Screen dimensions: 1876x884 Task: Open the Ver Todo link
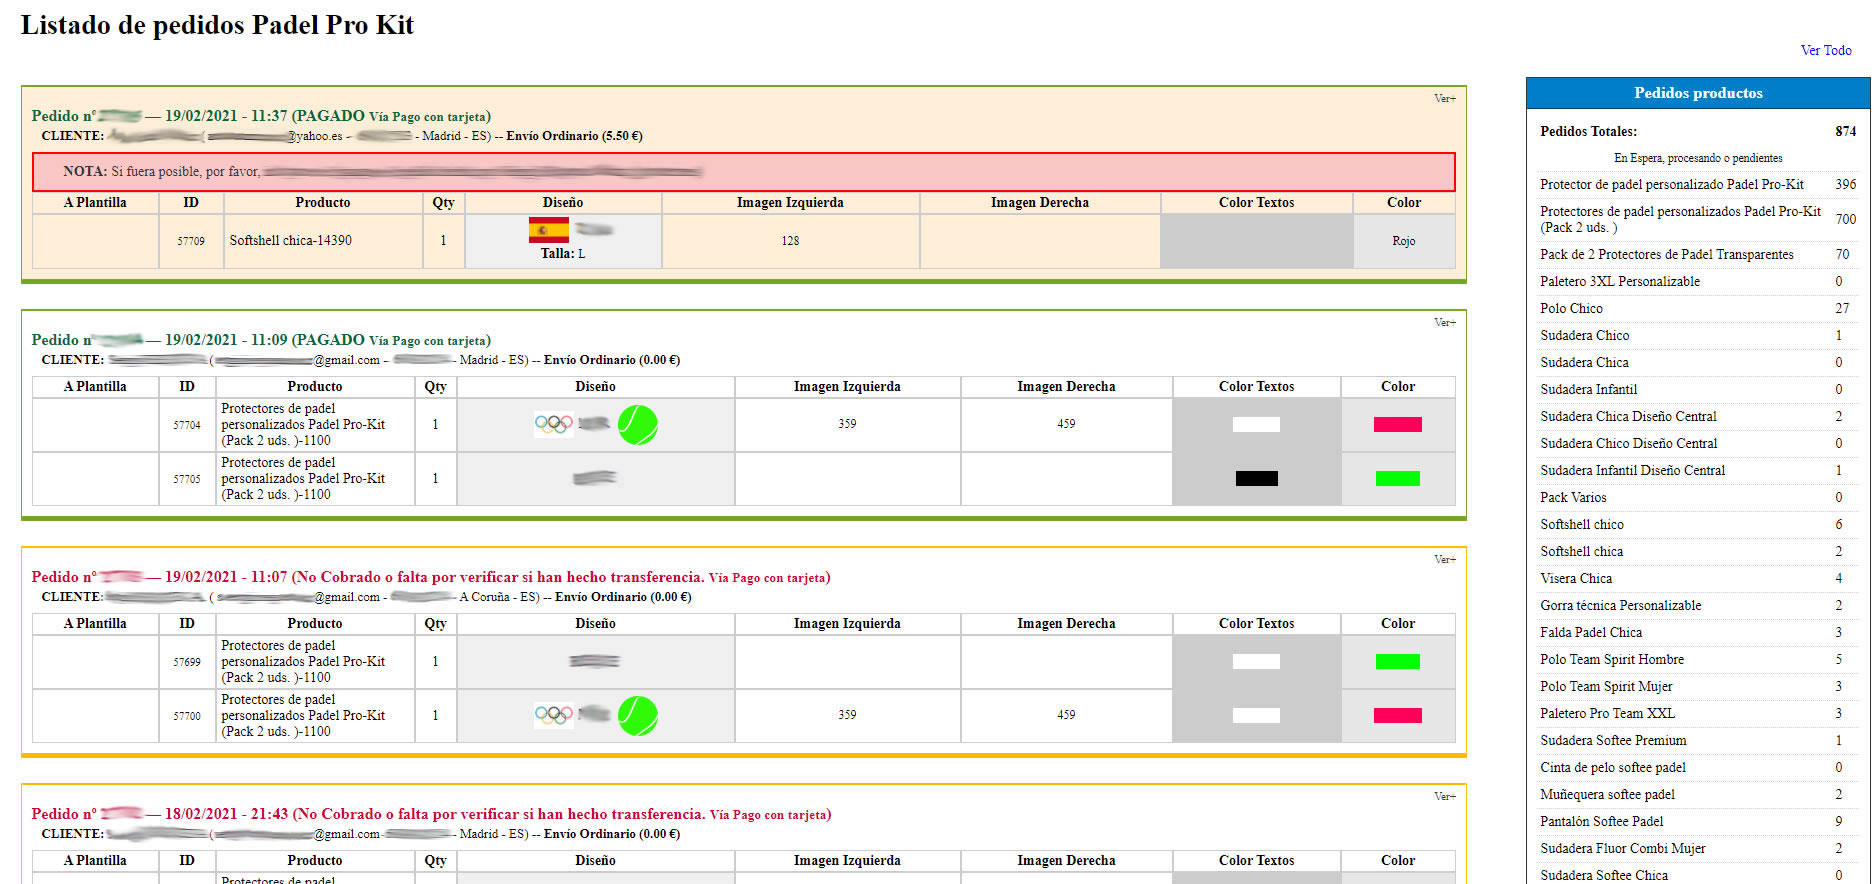coord(1826,50)
